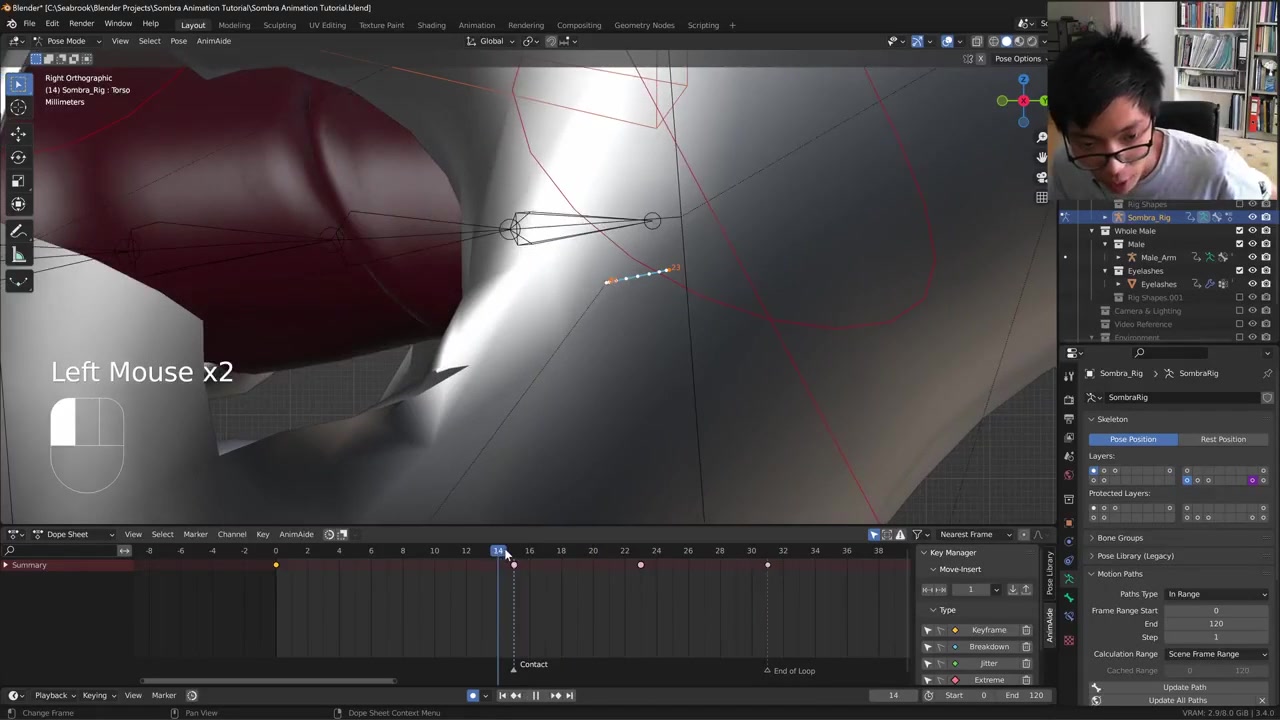Select the Move tool in the viewport toolbar
The height and width of the screenshot is (720, 1280).
click(18, 133)
